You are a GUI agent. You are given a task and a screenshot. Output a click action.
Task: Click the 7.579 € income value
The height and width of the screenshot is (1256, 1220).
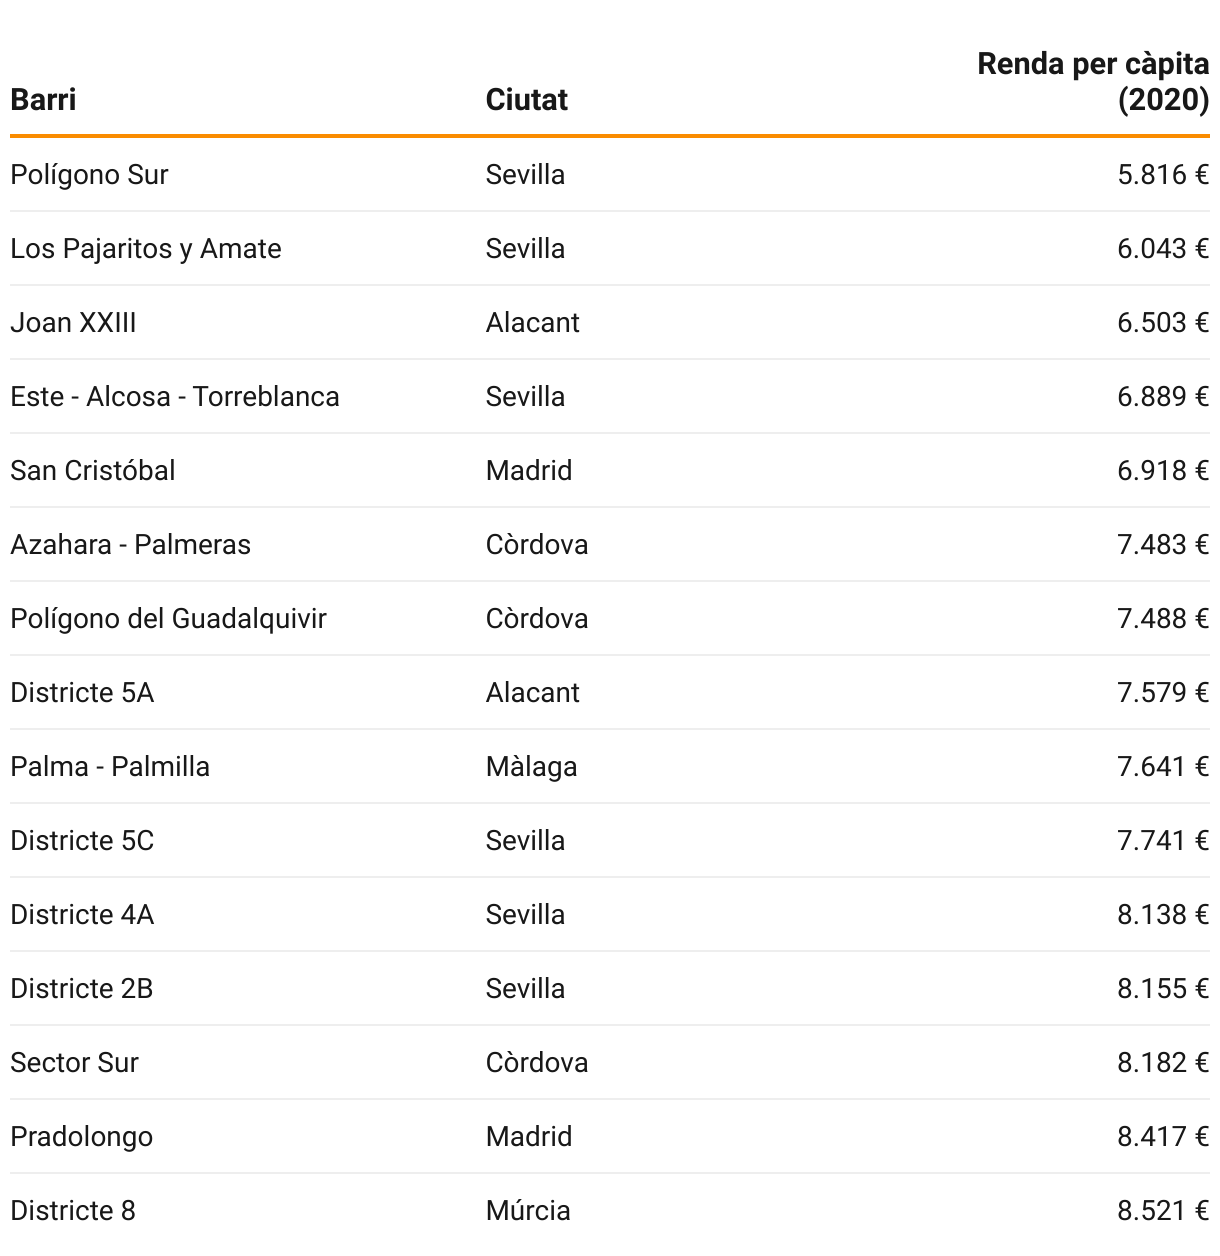(x=1162, y=693)
